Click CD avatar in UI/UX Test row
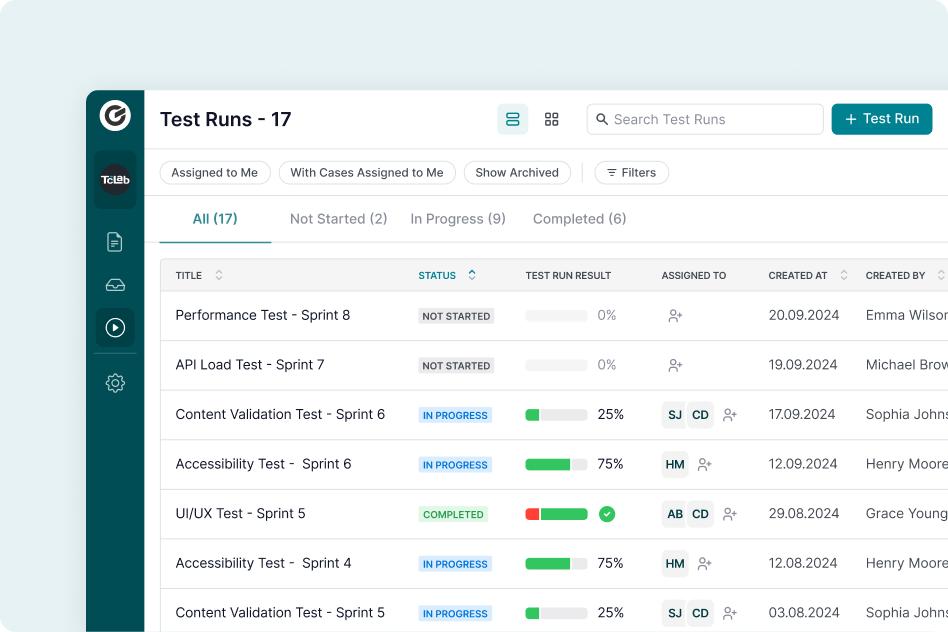 tap(700, 514)
